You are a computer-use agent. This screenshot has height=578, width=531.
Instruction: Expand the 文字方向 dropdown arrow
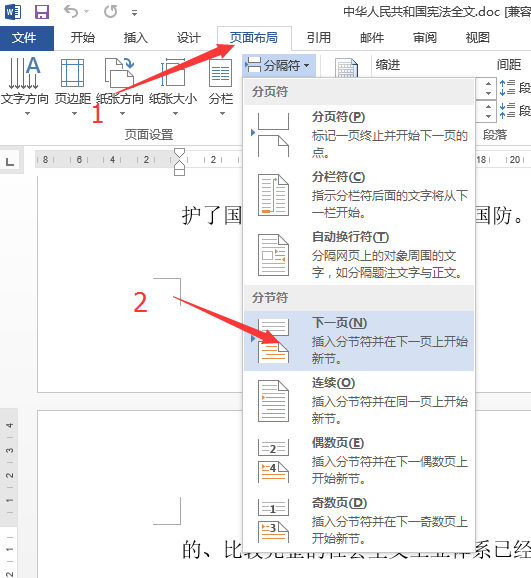(27, 114)
